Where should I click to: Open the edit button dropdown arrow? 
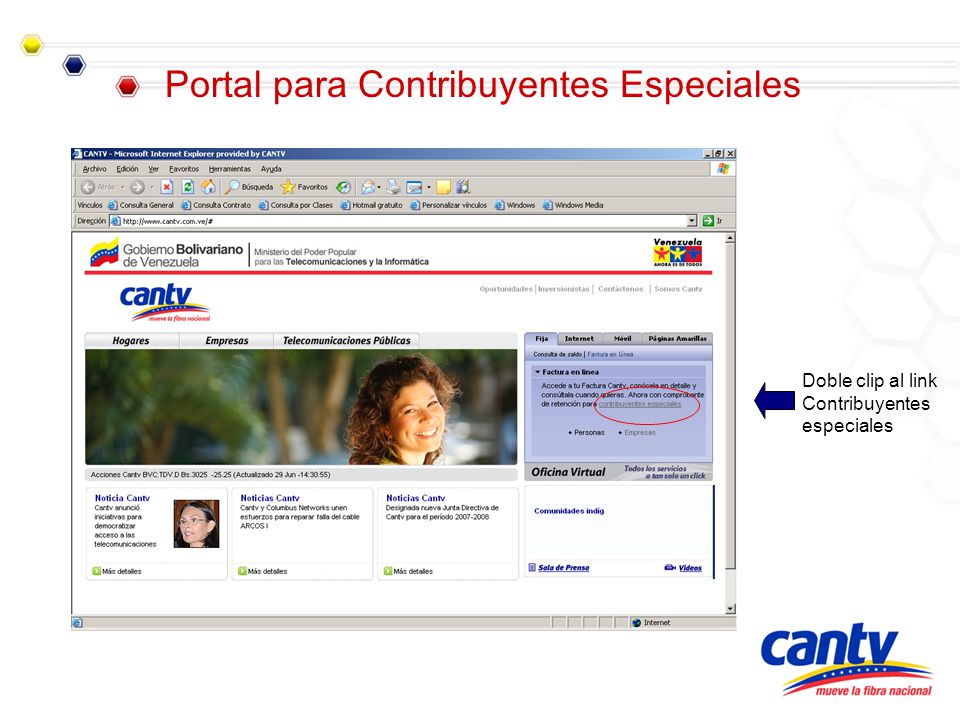(429, 187)
